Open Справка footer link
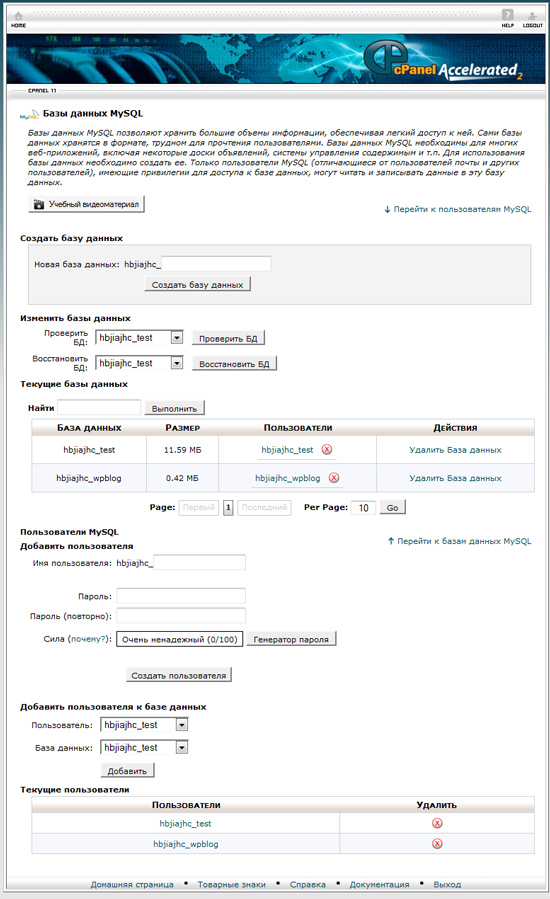 click(x=308, y=884)
